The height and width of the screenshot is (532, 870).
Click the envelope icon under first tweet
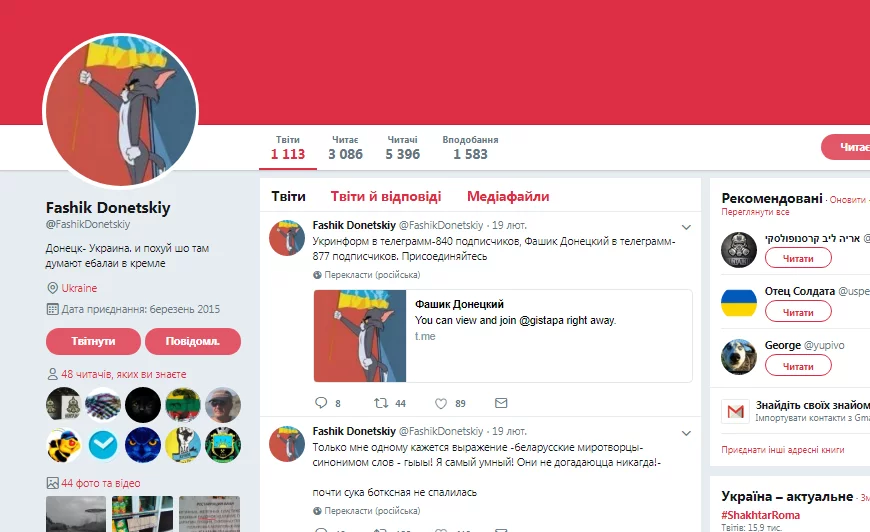tap(501, 403)
